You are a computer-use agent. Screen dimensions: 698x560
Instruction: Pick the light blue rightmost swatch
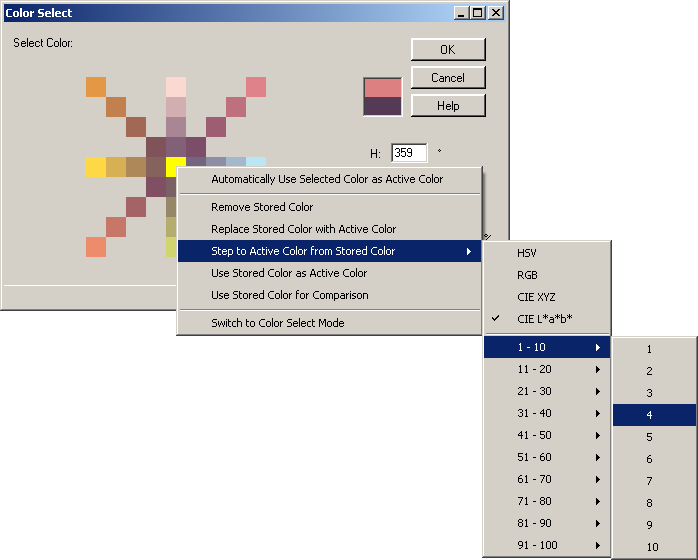256,162
